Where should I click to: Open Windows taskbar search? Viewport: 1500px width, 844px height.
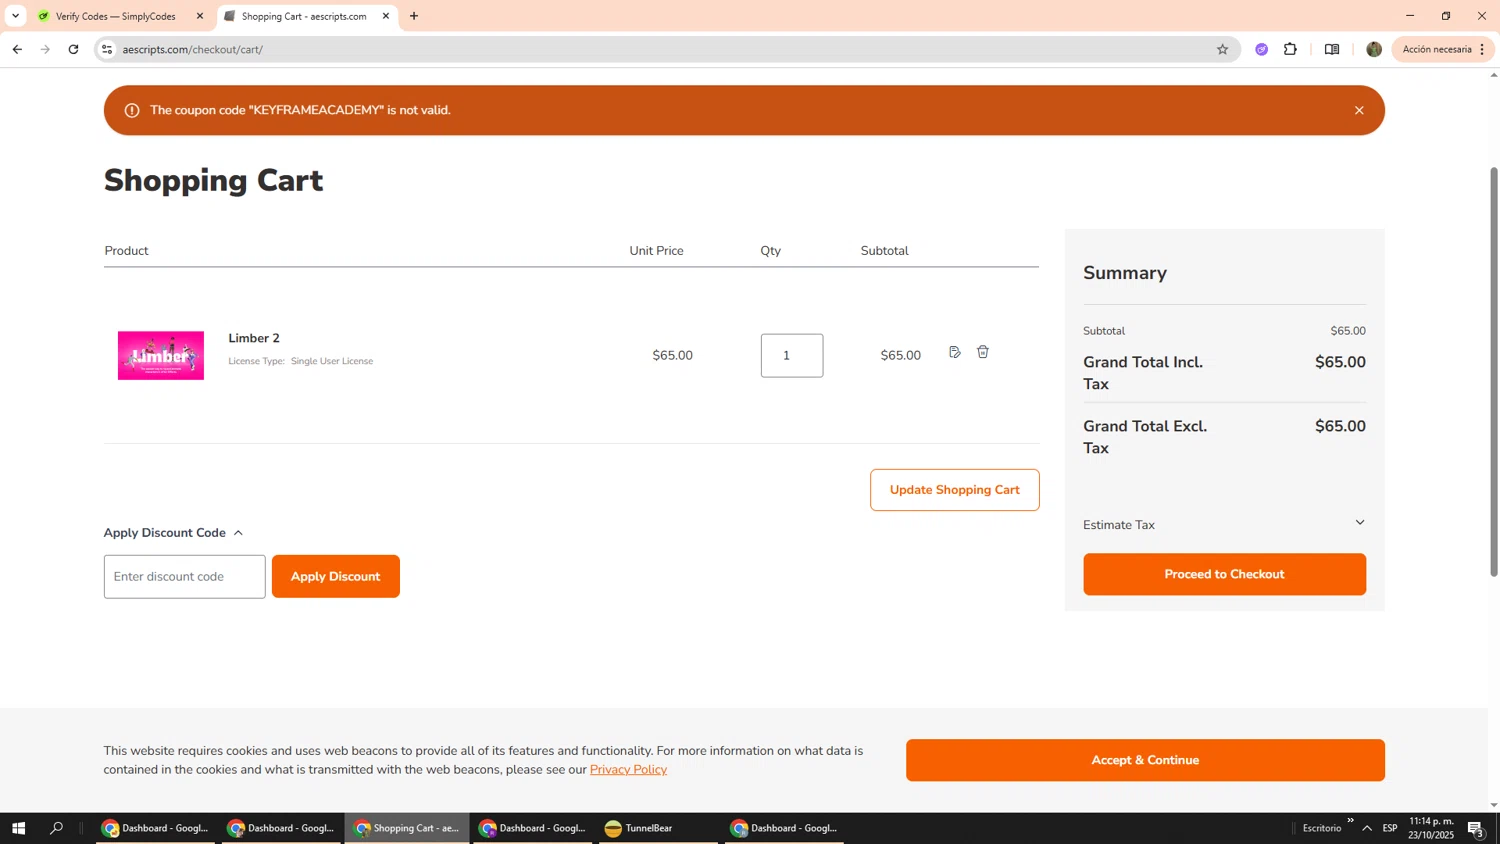click(57, 828)
